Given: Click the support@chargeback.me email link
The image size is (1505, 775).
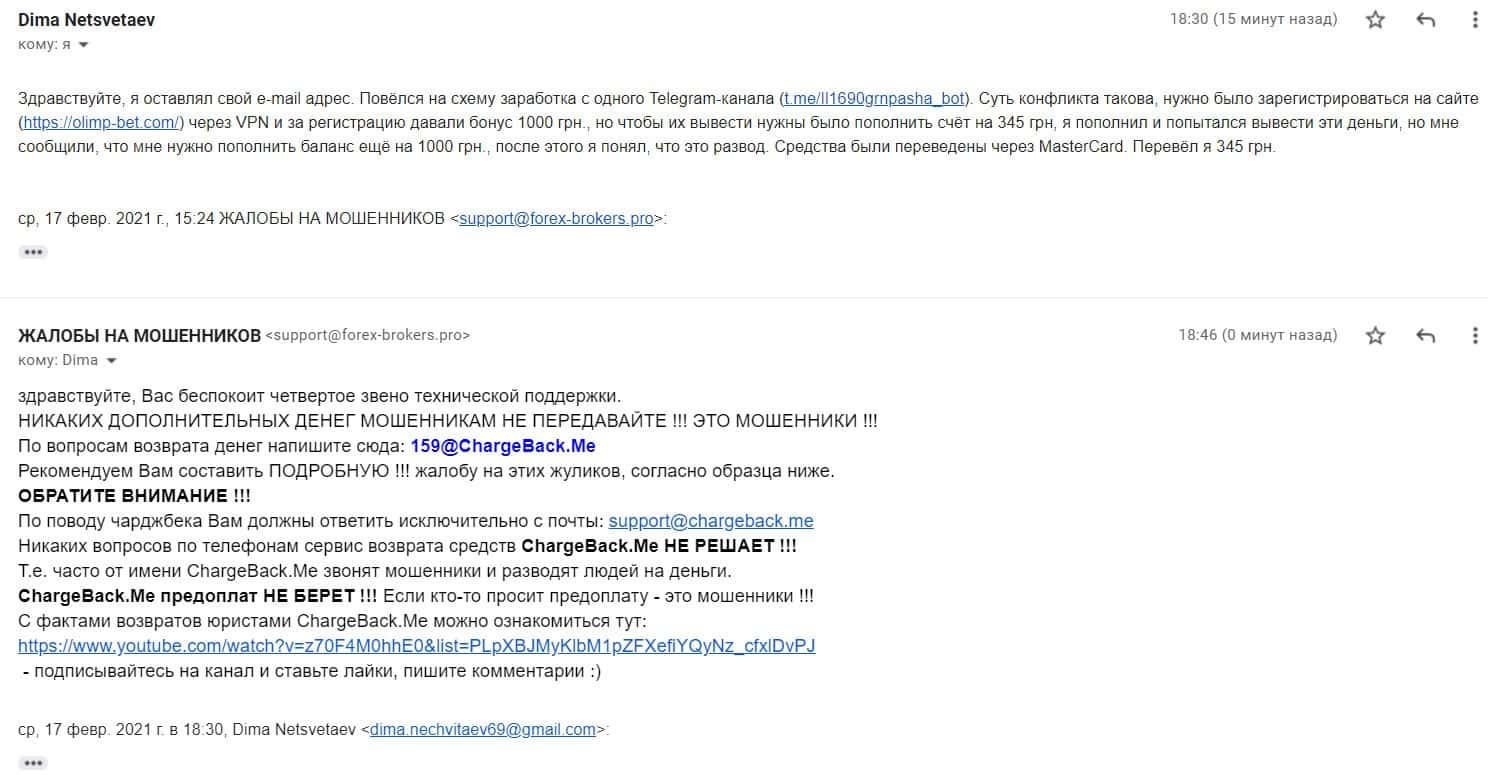Looking at the screenshot, I should pos(711,521).
